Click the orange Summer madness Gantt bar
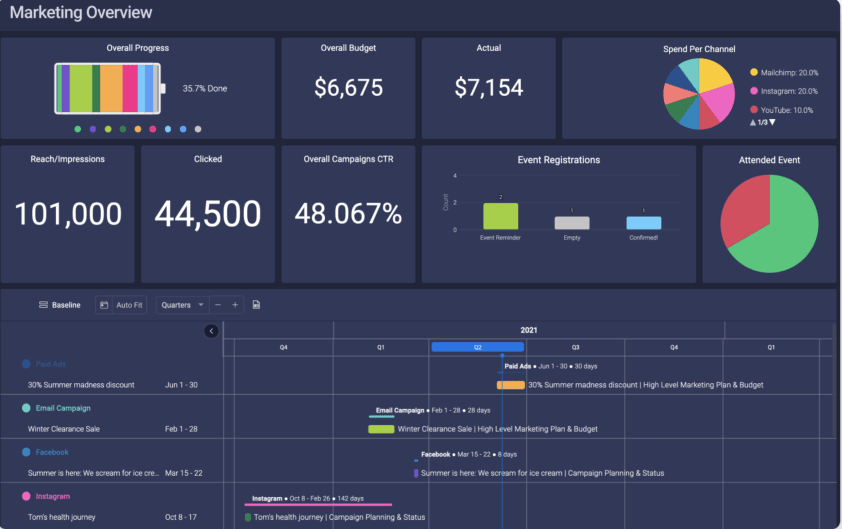Screen dimensions: 842x529 [511, 385]
